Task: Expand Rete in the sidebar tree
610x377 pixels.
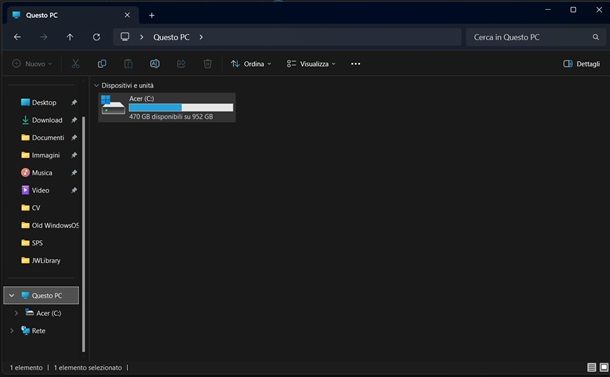Action: click(x=12, y=331)
